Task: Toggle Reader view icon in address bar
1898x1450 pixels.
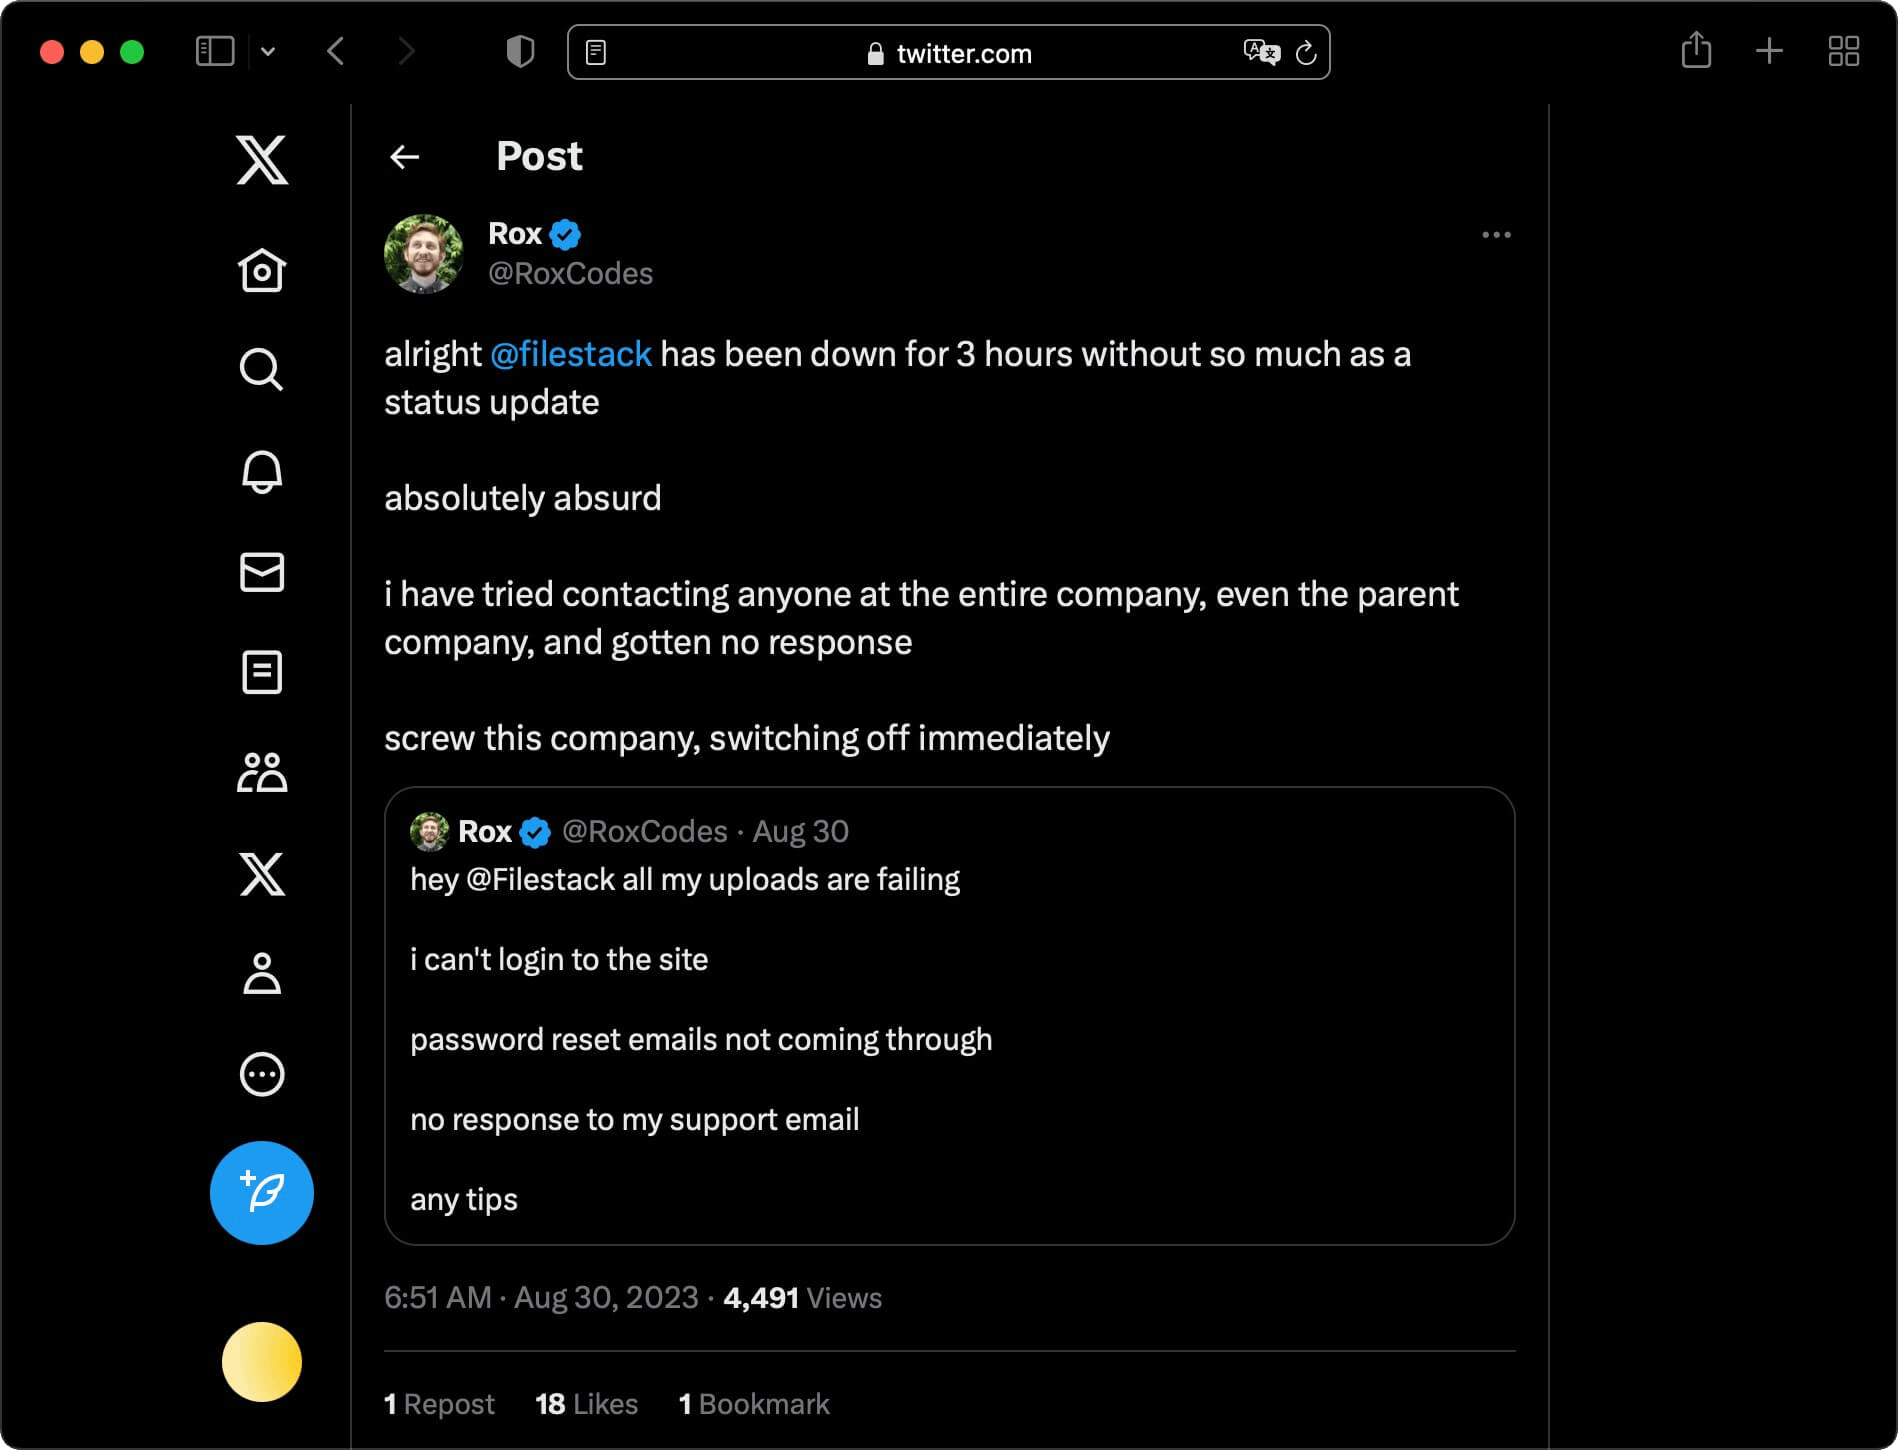Action: tap(596, 52)
